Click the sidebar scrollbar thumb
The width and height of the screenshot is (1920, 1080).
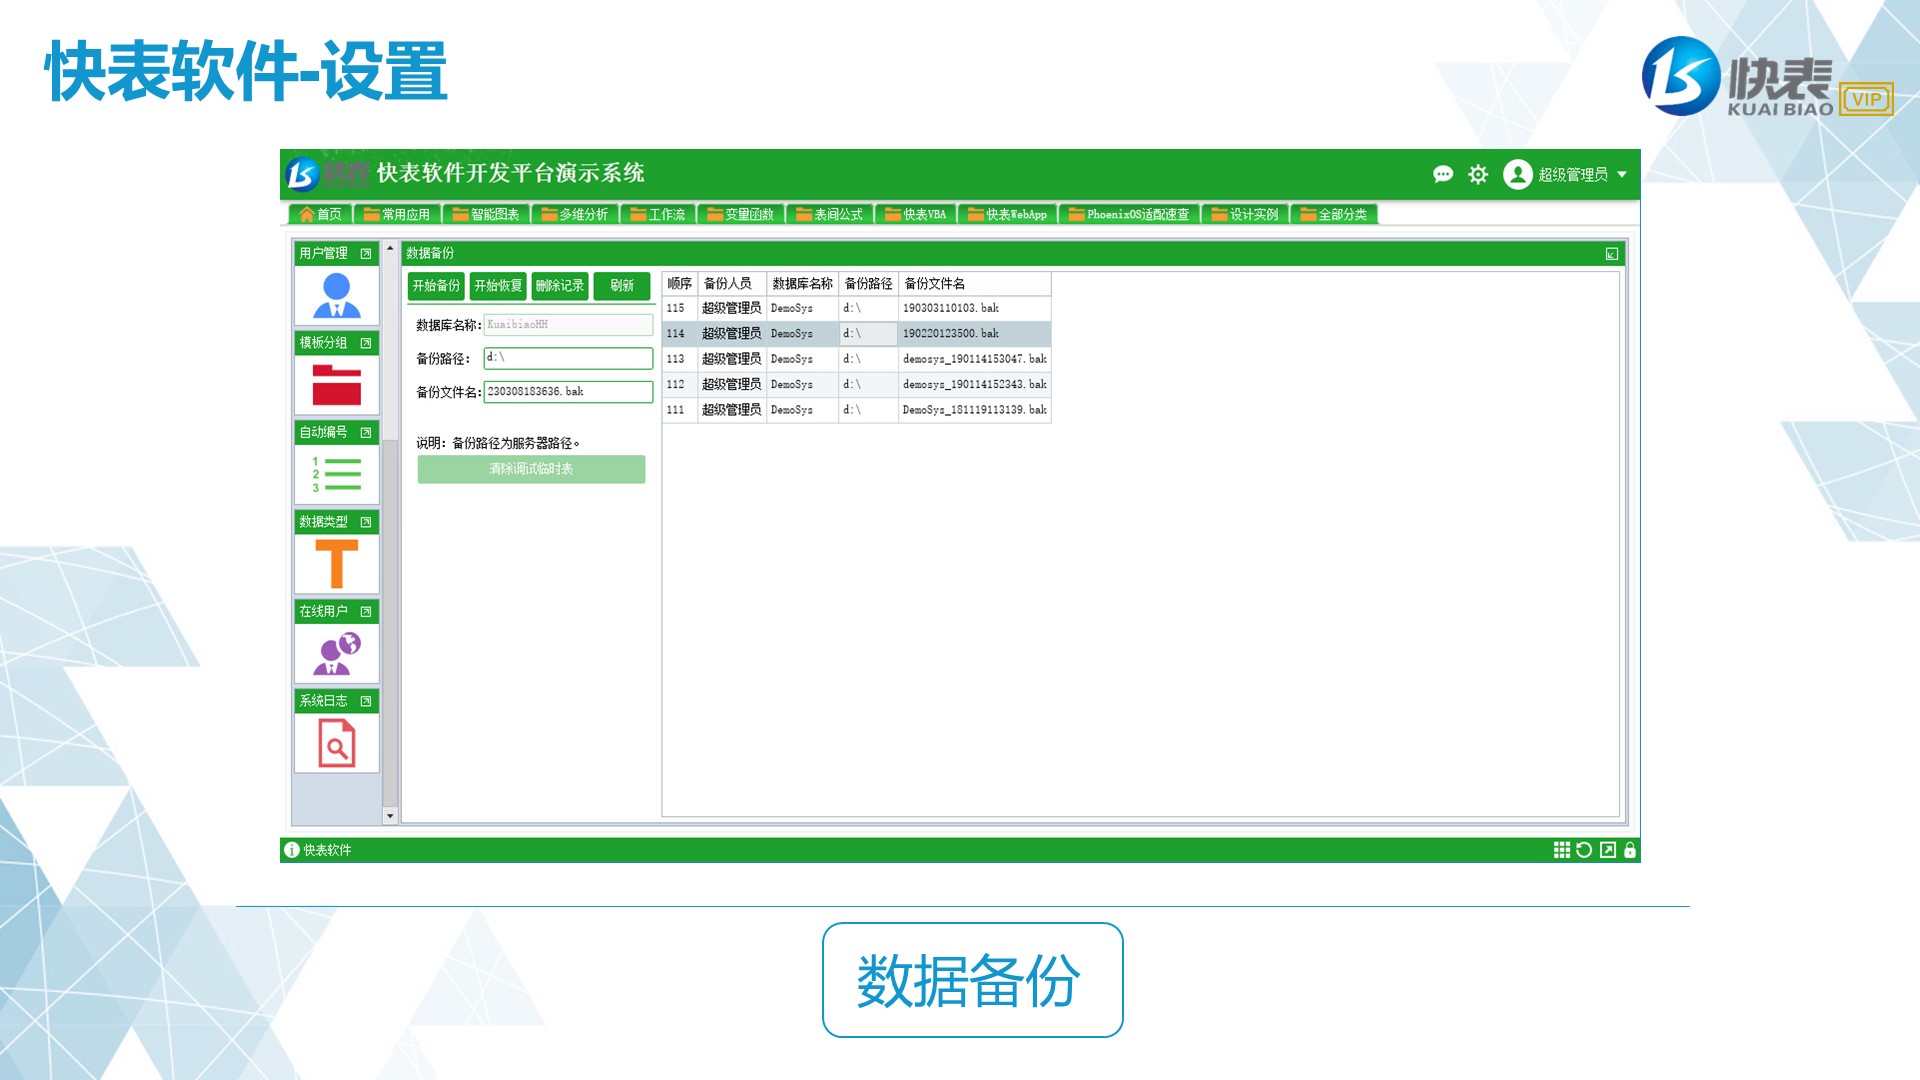pyautogui.click(x=390, y=623)
